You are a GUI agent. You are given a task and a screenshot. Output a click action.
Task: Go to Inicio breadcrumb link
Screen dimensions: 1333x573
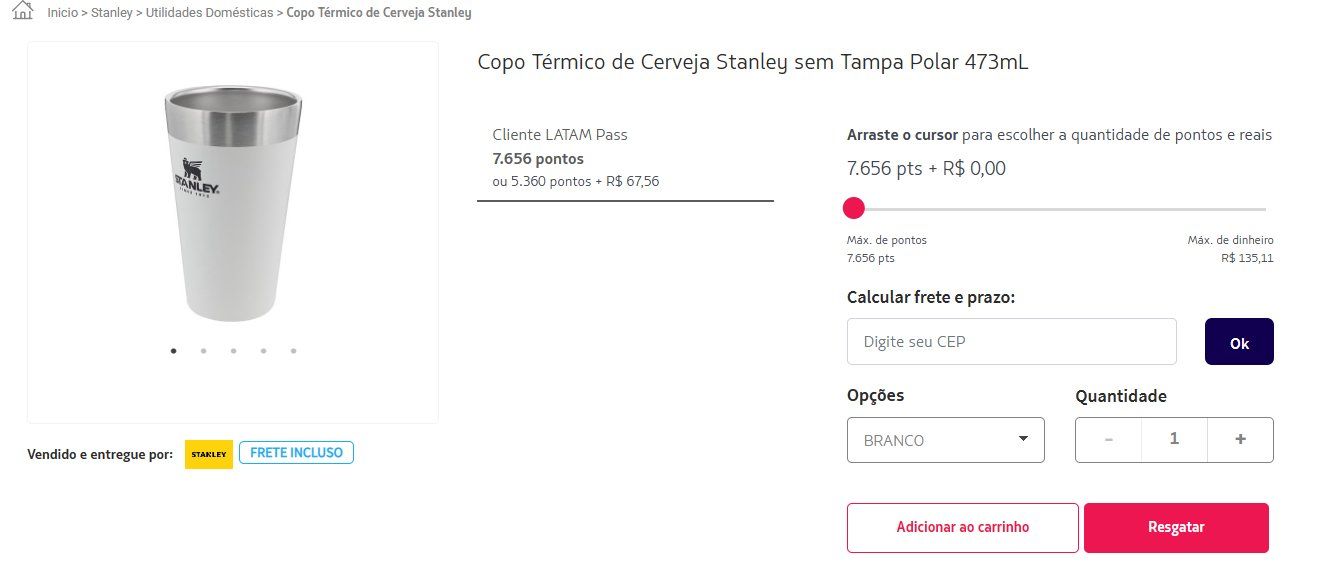[62, 13]
